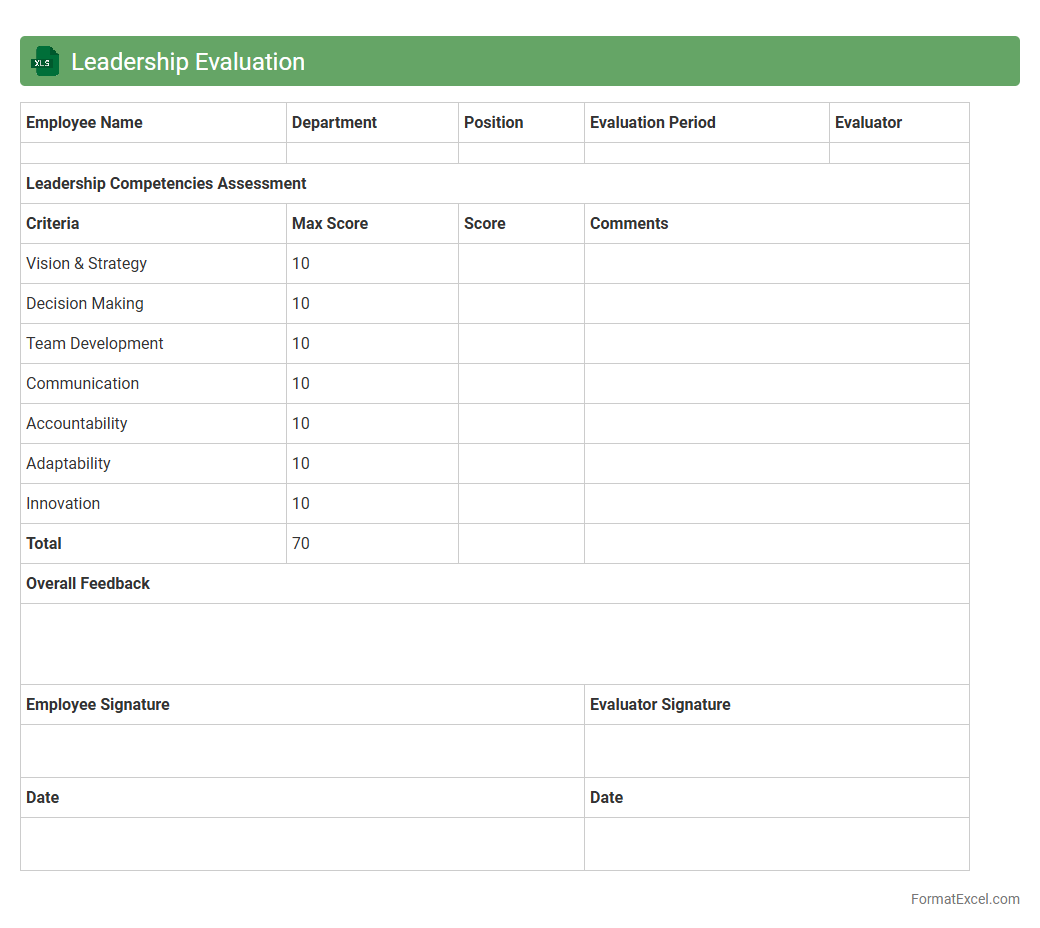Select the Score cell for Vision & Strategy

pyautogui.click(x=521, y=264)
